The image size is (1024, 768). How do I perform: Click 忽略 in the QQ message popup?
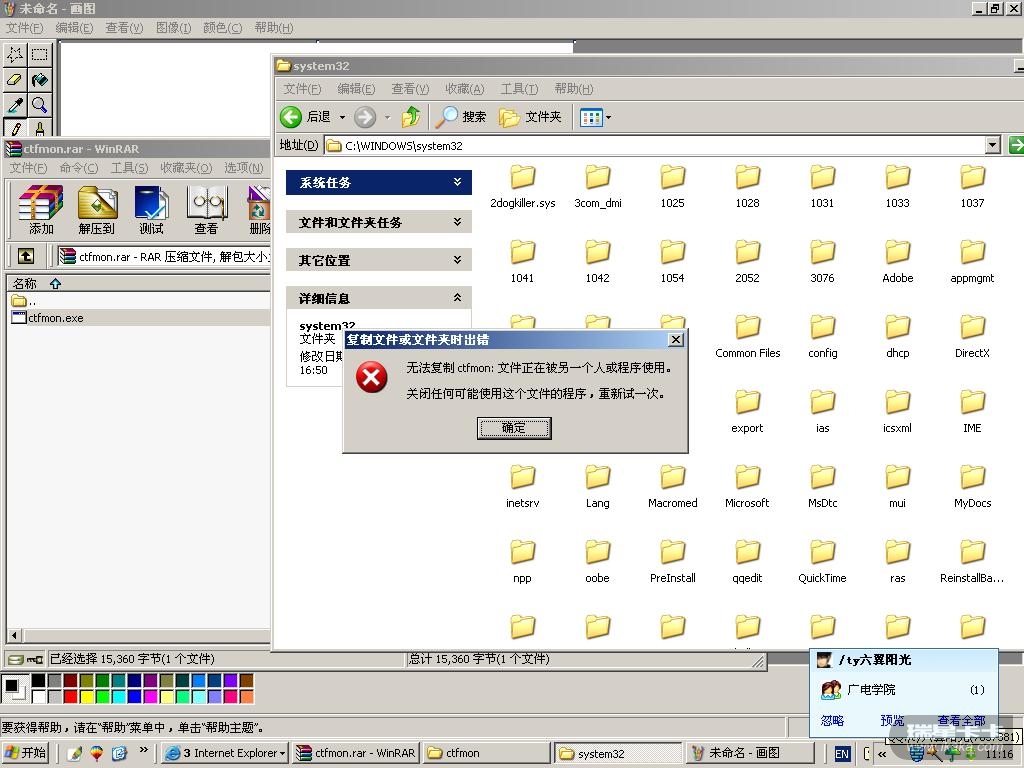click(x=832, y=720)
